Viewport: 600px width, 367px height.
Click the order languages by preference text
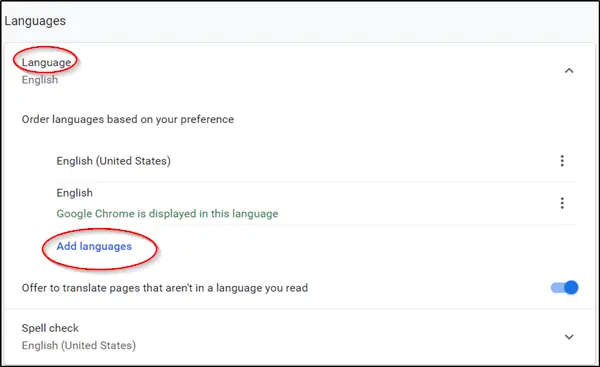(128, 119)
